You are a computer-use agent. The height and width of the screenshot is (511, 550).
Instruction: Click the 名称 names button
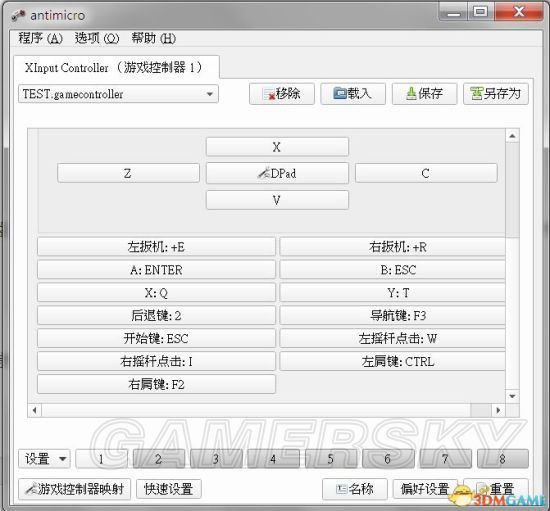pos(355,489)
